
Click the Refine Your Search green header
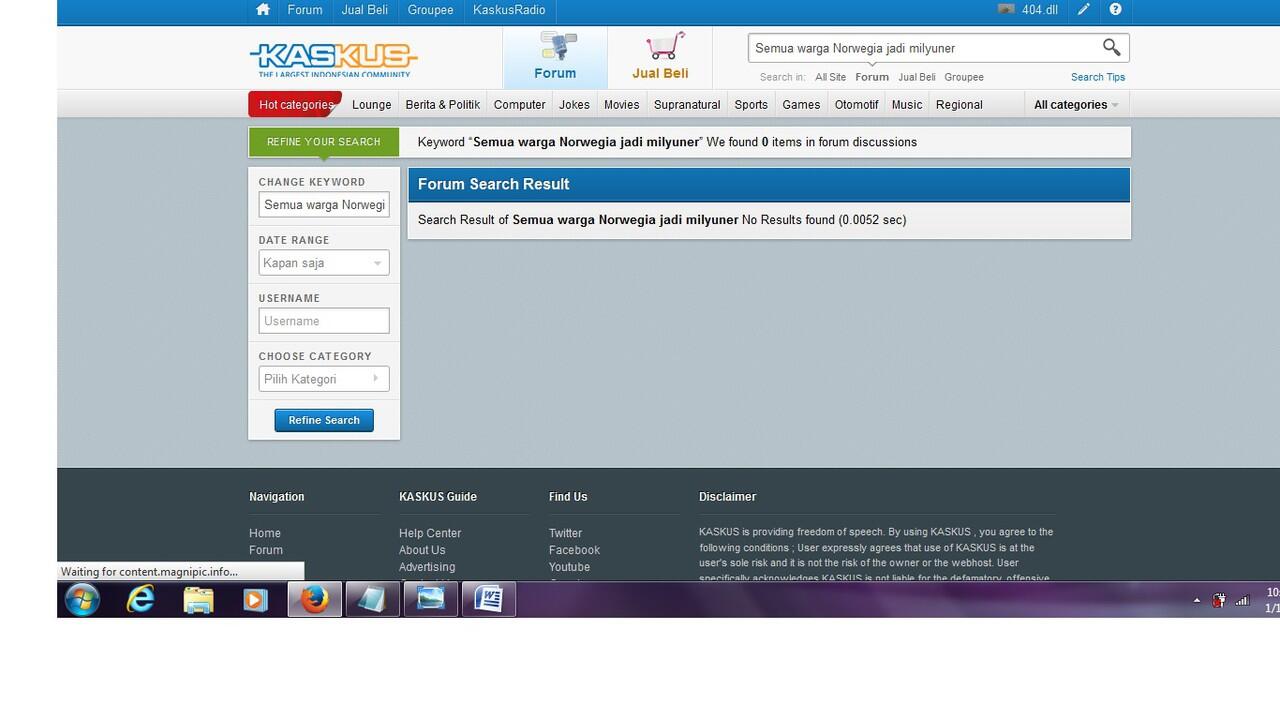point(324,142)
